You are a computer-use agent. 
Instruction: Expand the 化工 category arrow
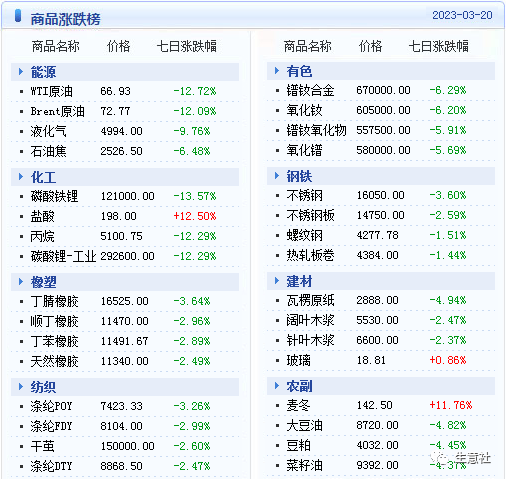(x=21, y=177)
